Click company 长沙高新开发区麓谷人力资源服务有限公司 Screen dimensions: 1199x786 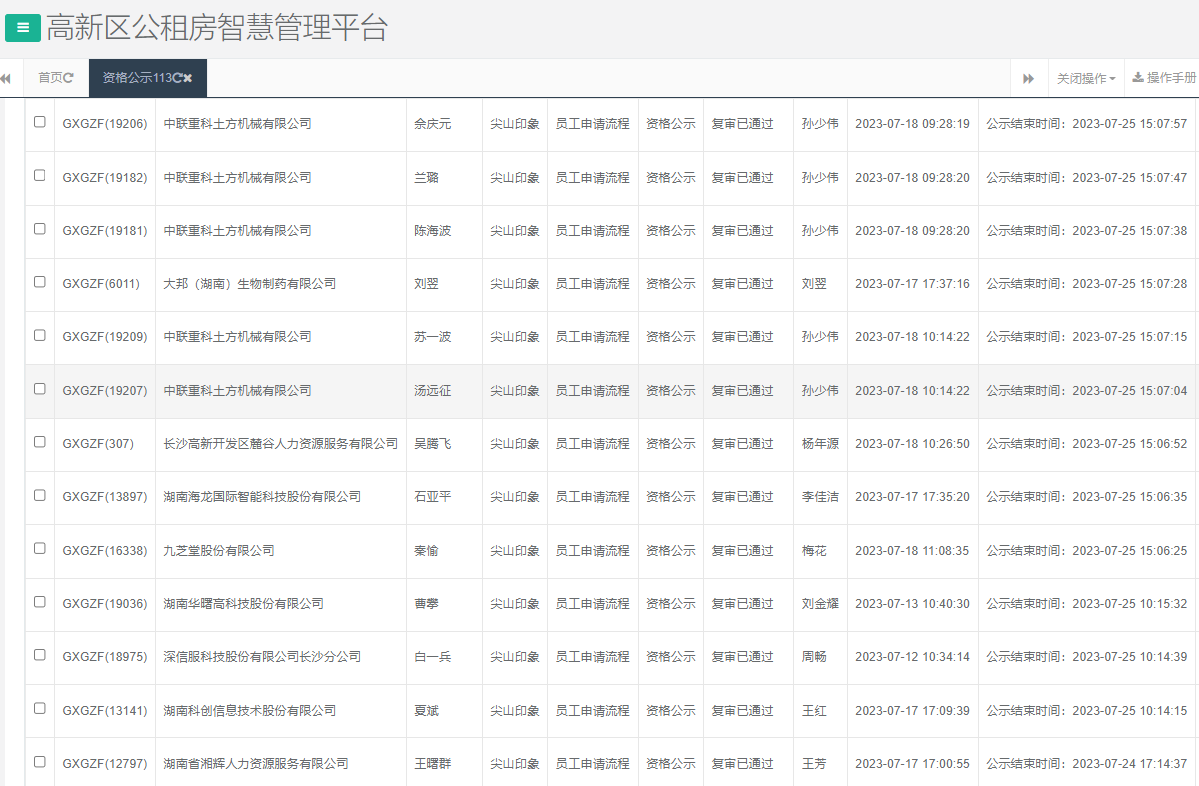click(281, 443)
